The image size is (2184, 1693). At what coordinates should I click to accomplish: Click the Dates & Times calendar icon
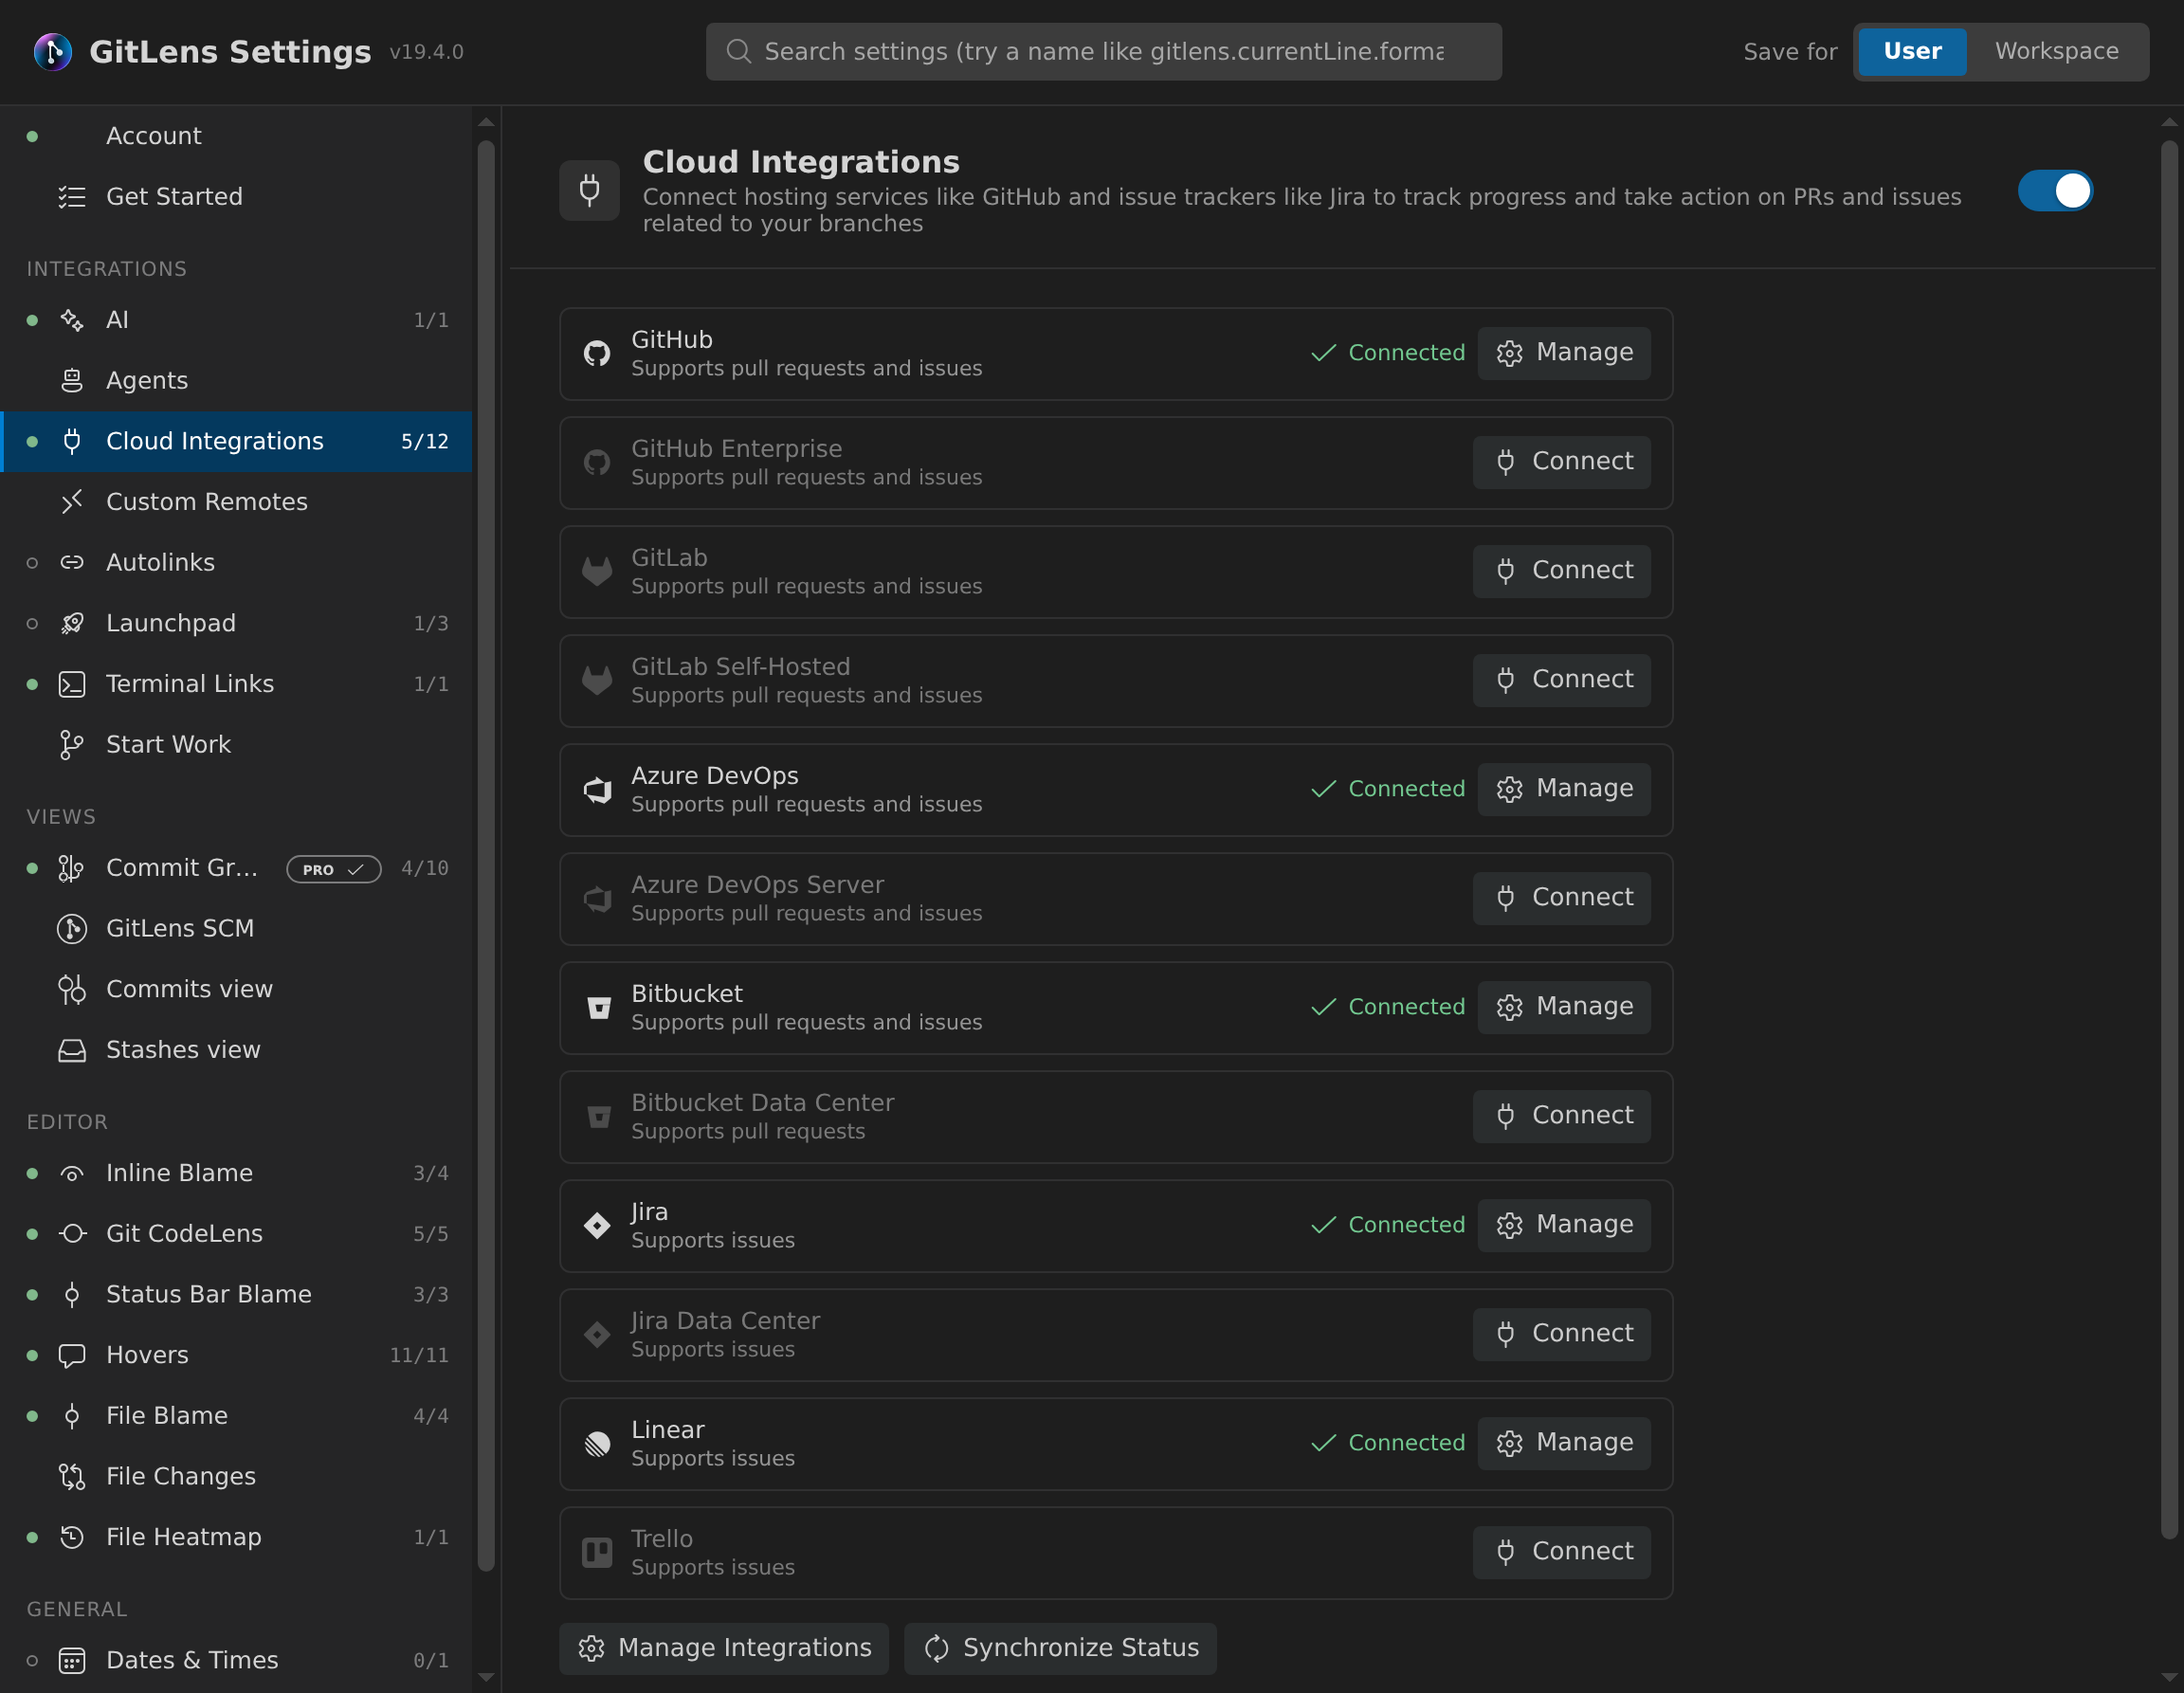pyautogui.click(x=72, y=1660)
